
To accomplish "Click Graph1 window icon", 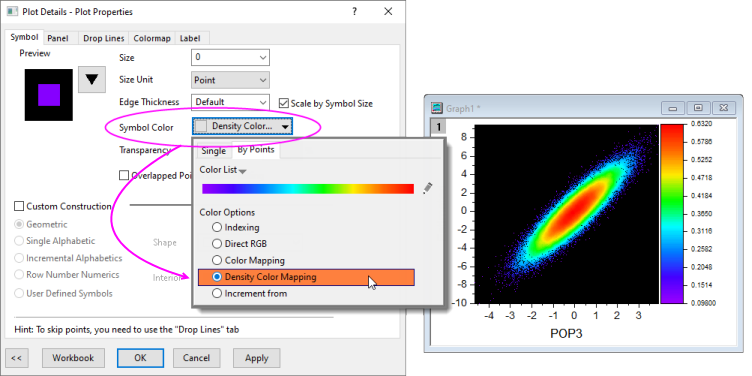I will click(436, 108).
